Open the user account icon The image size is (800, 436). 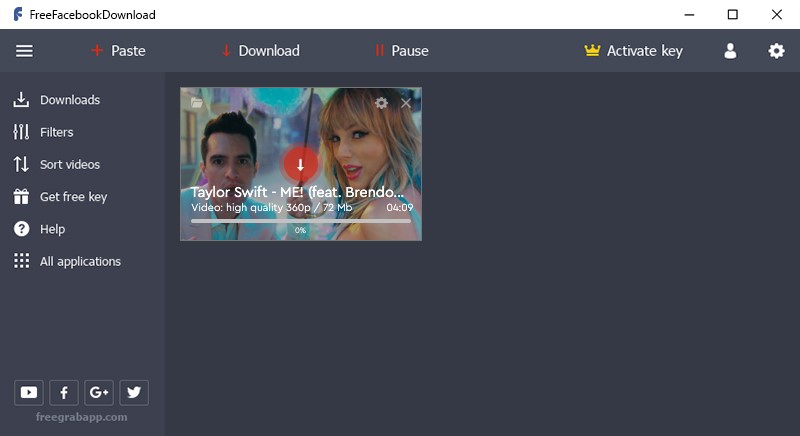(x=730, y=51)
